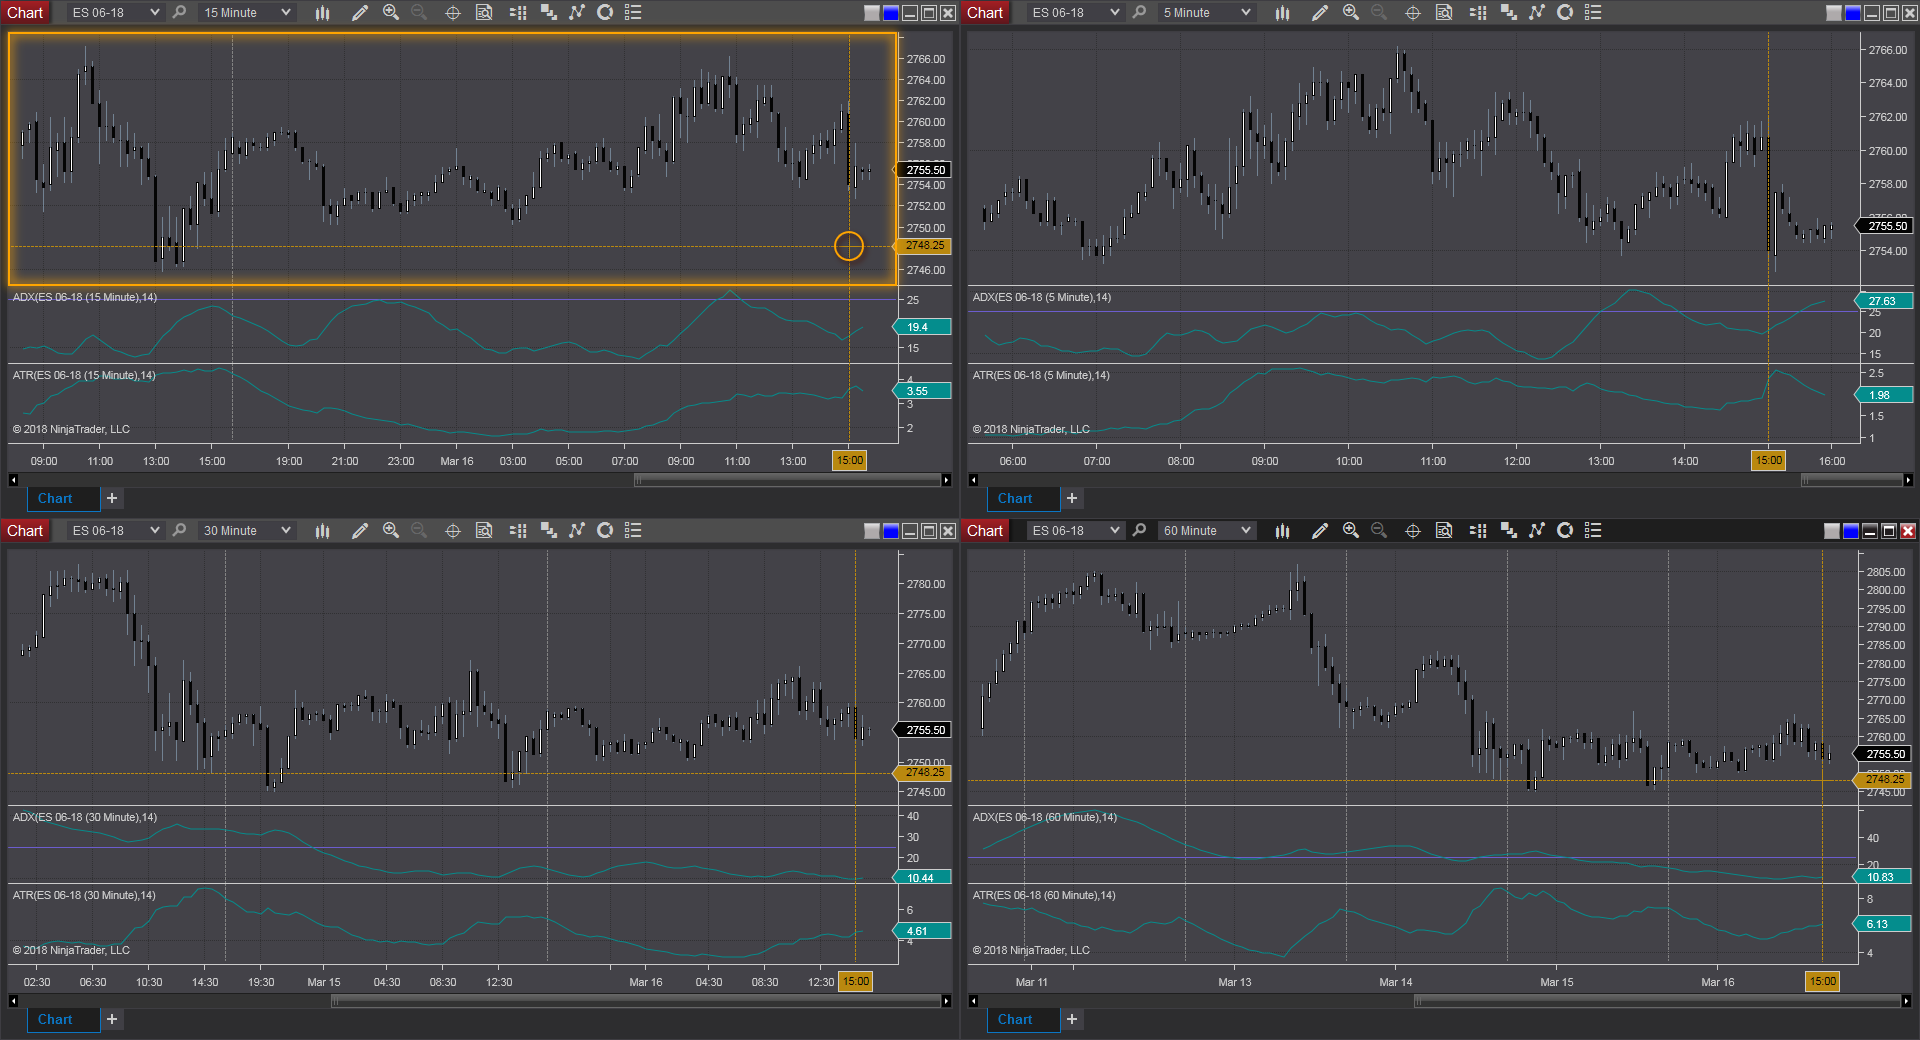This screenshot has height=1040, width=1920.
Task: Zoom in on the 15 Minute chart
Action: [x=391, y=13]
